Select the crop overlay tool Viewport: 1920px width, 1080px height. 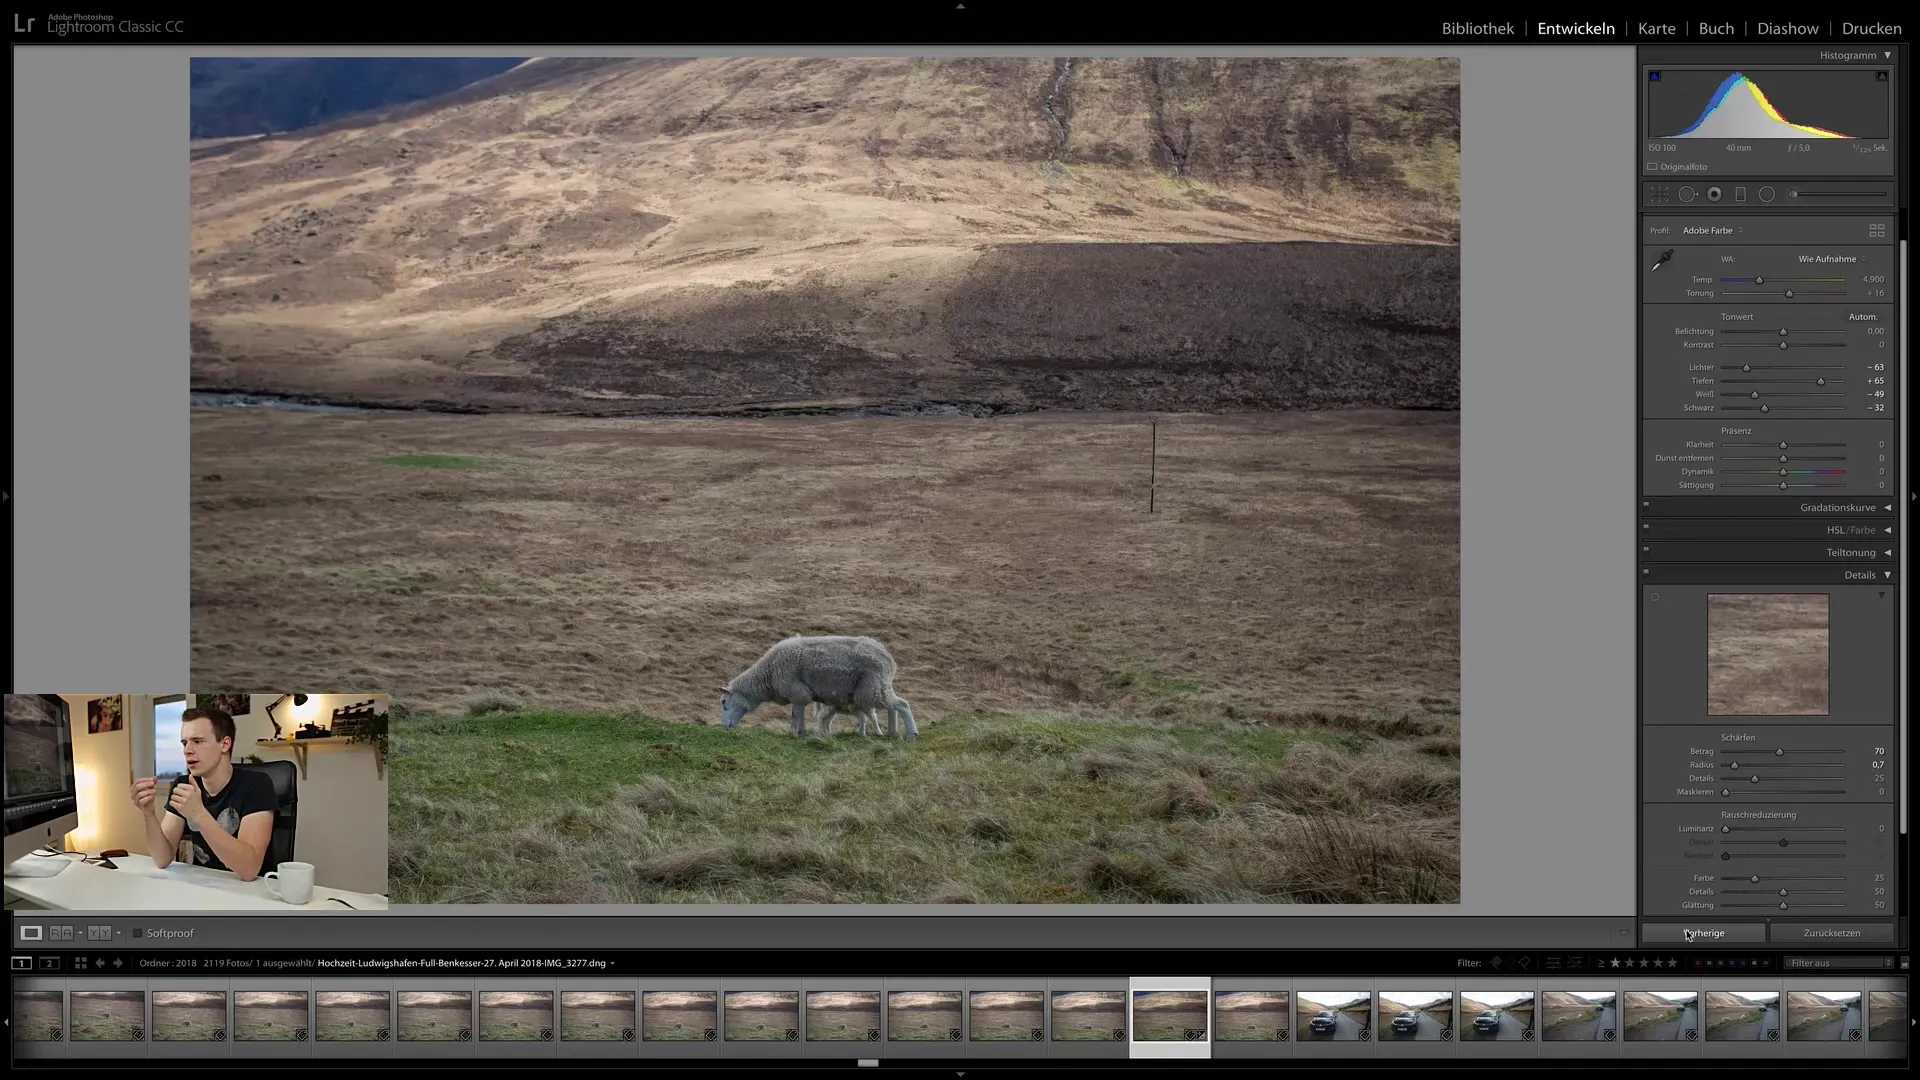tap(1660, 195)
